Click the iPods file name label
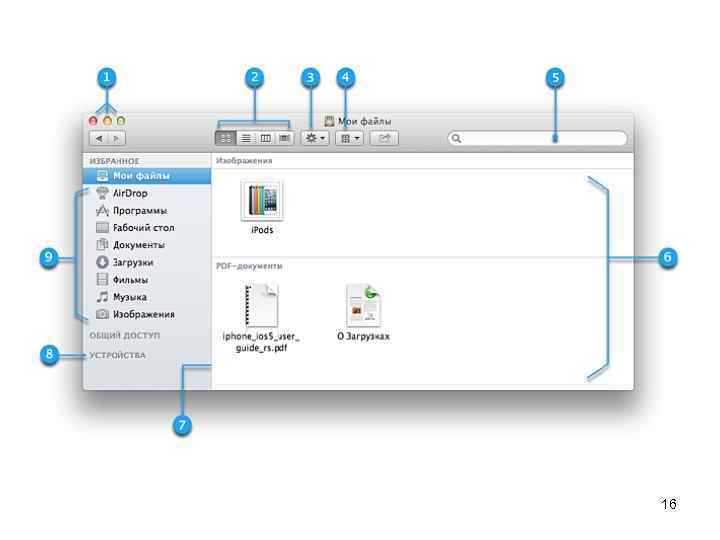The height and width of the screenshot is (540, 720). (x=262, y=230)
